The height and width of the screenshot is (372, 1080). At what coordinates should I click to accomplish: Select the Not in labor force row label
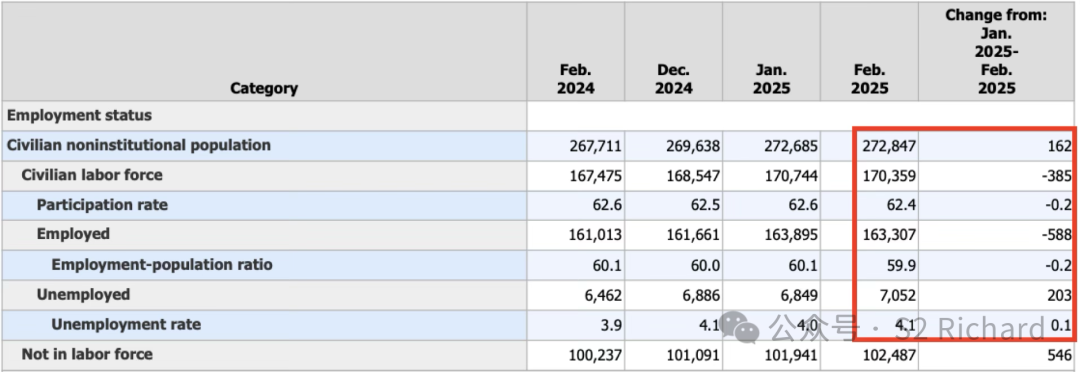[x=87, y=354]
